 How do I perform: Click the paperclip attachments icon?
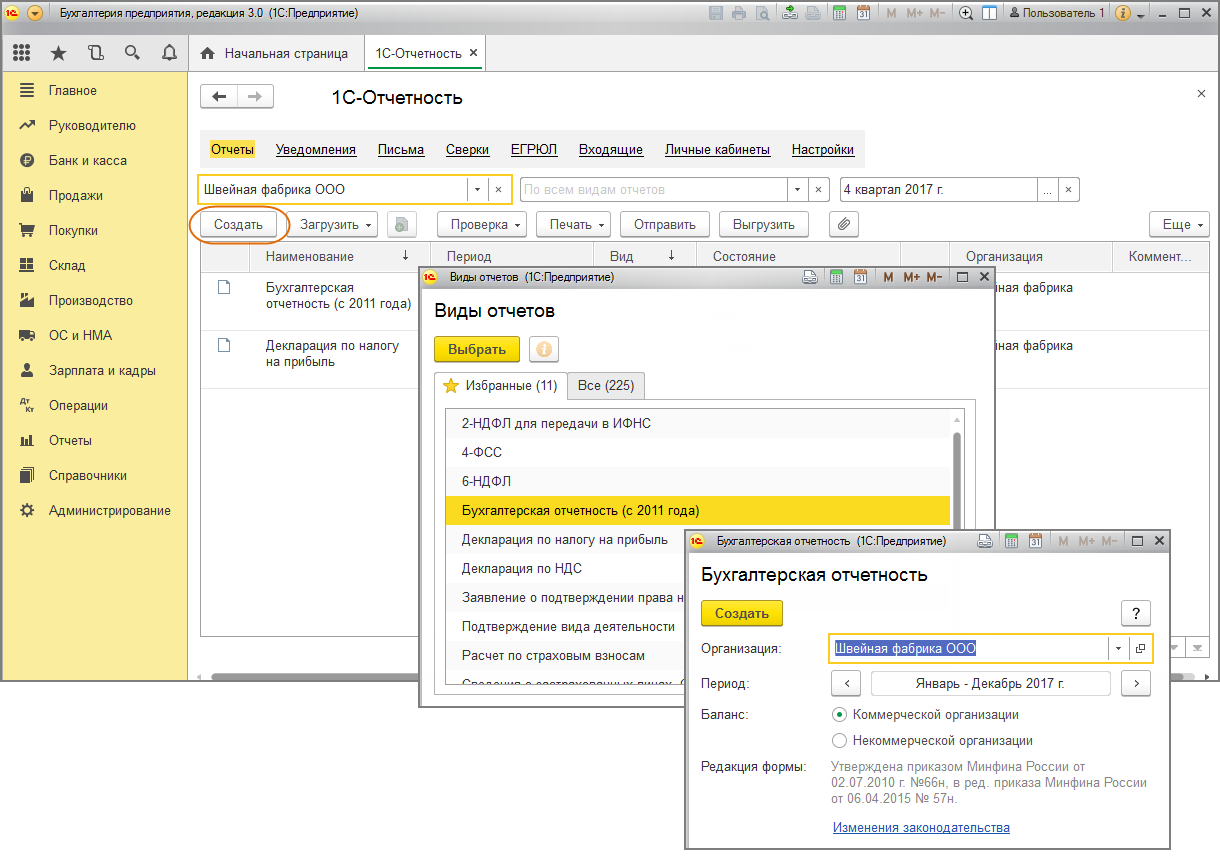844,225
